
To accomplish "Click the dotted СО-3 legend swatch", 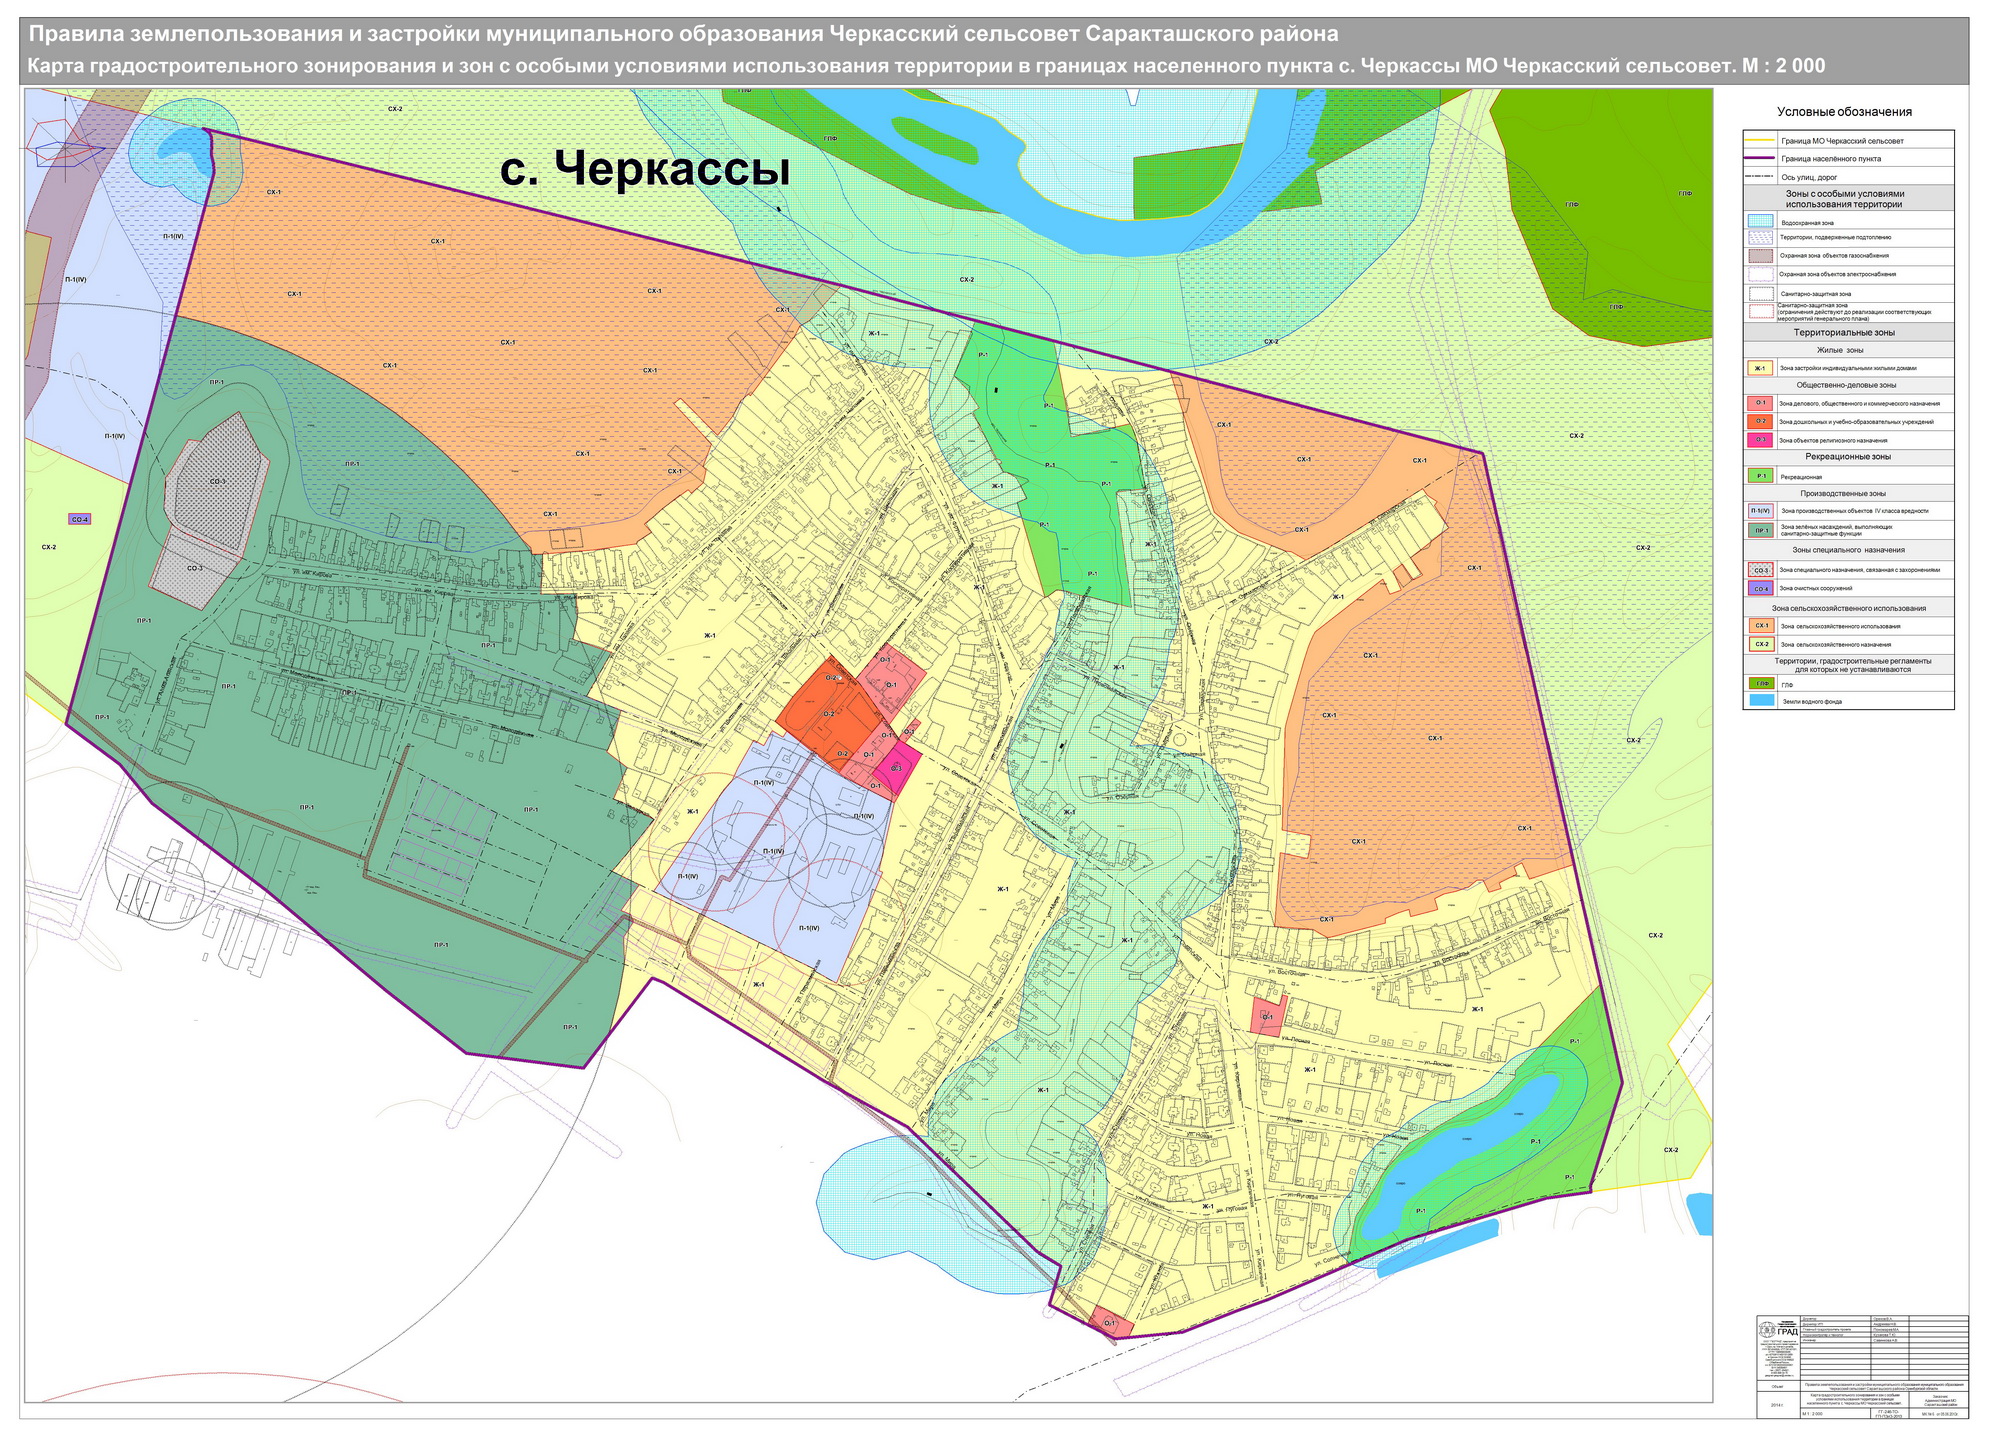I will 1760,570.
